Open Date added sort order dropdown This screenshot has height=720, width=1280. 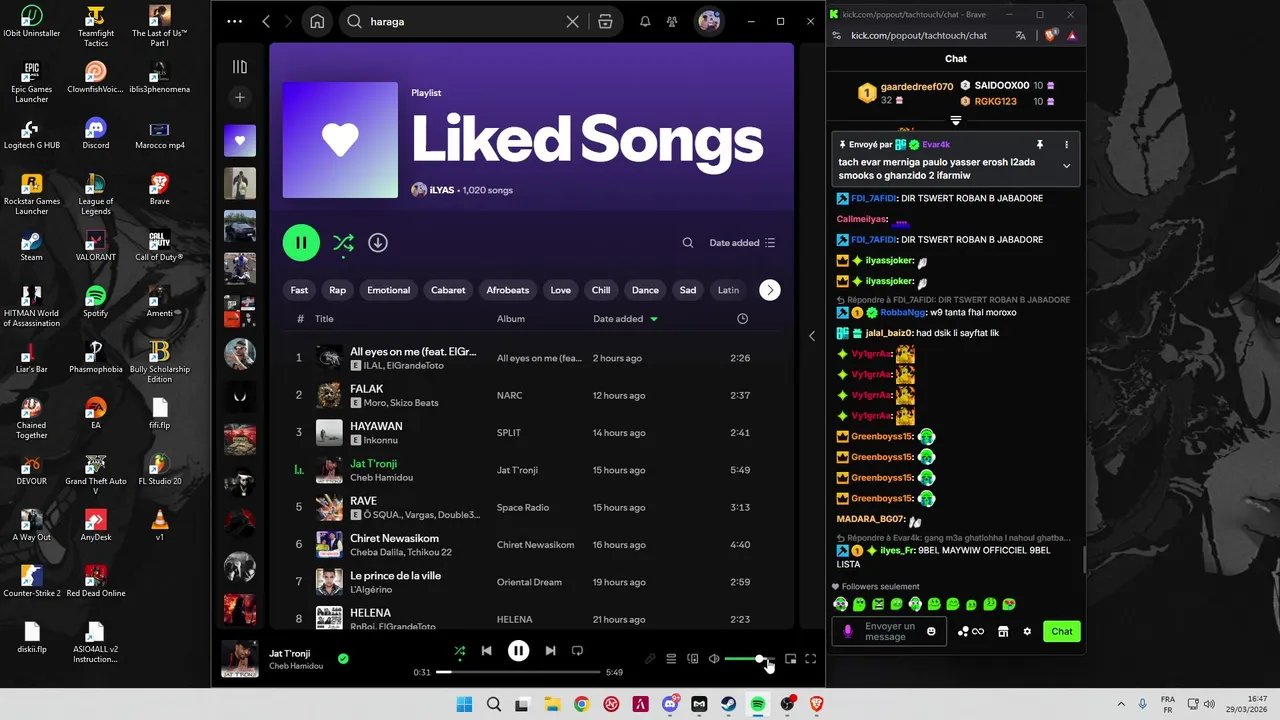[742, 243]
